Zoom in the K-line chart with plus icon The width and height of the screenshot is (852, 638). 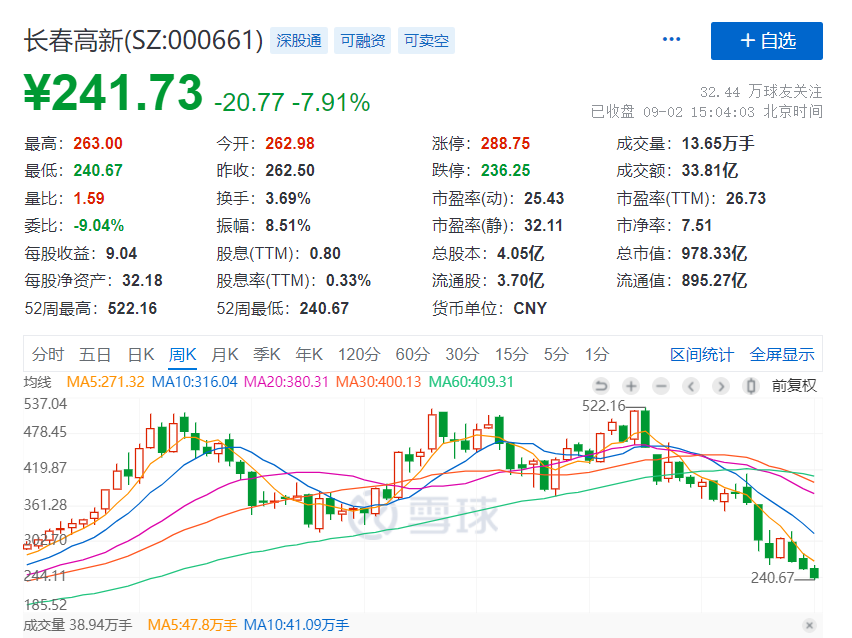631,386
